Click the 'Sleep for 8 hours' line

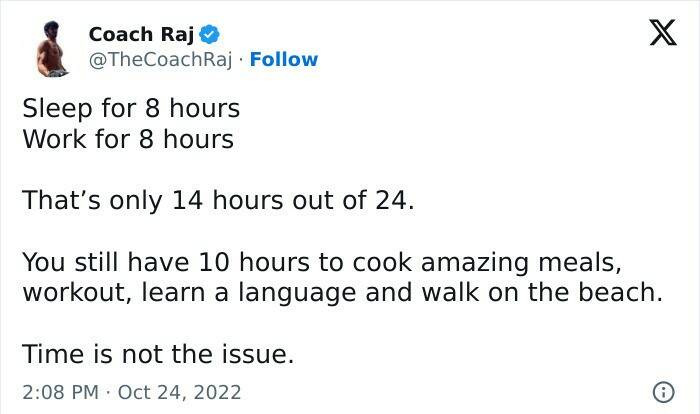[x=130, y=107]
